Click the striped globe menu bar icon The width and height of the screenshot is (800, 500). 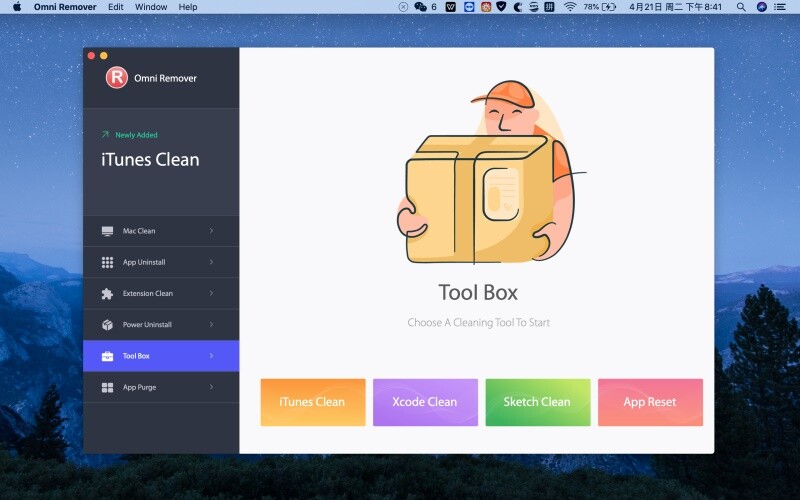[x=534, y=7]
